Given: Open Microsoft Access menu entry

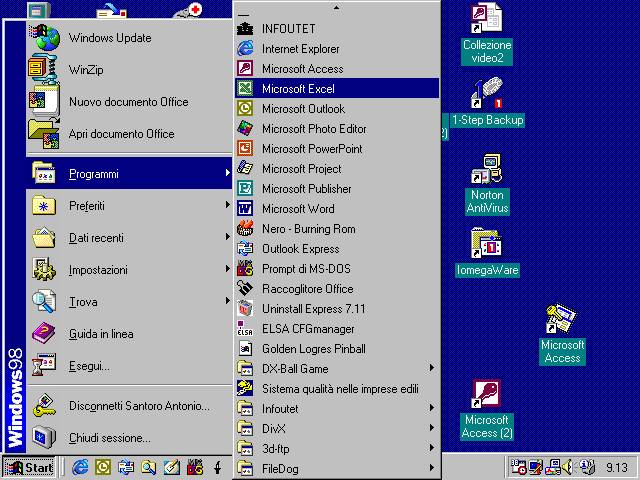Looking at the screenshot, I should [x=337, y=69].
